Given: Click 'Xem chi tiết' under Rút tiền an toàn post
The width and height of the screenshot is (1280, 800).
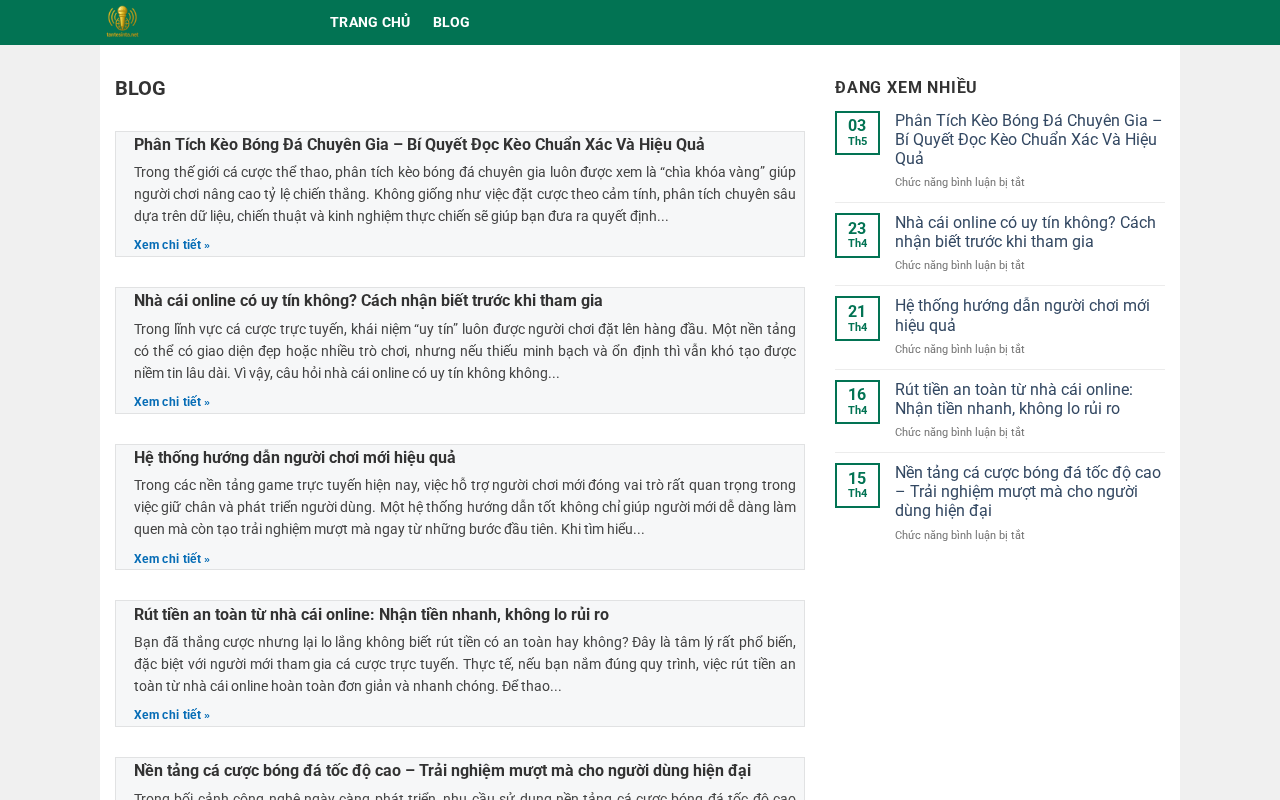Looking at the screenshot, I should [x=172, y=715].
